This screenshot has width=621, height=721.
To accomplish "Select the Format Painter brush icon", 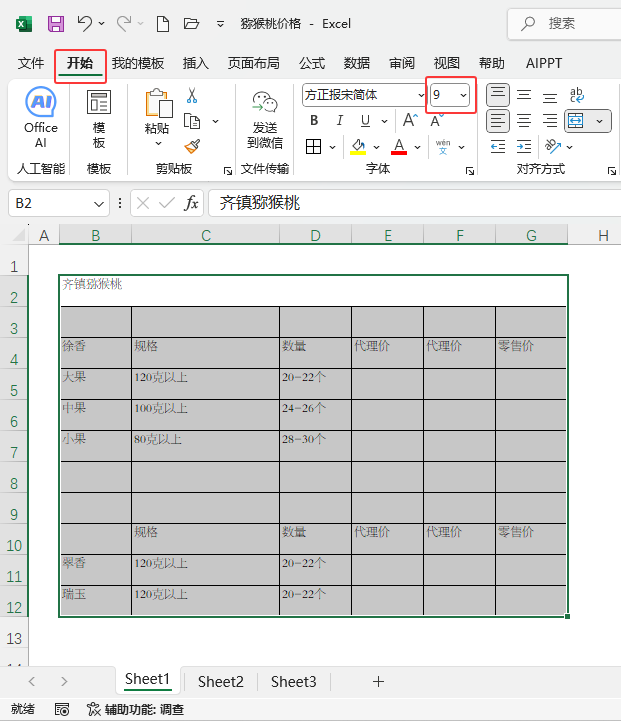I will pyautogui.click(x=192, y=147).
